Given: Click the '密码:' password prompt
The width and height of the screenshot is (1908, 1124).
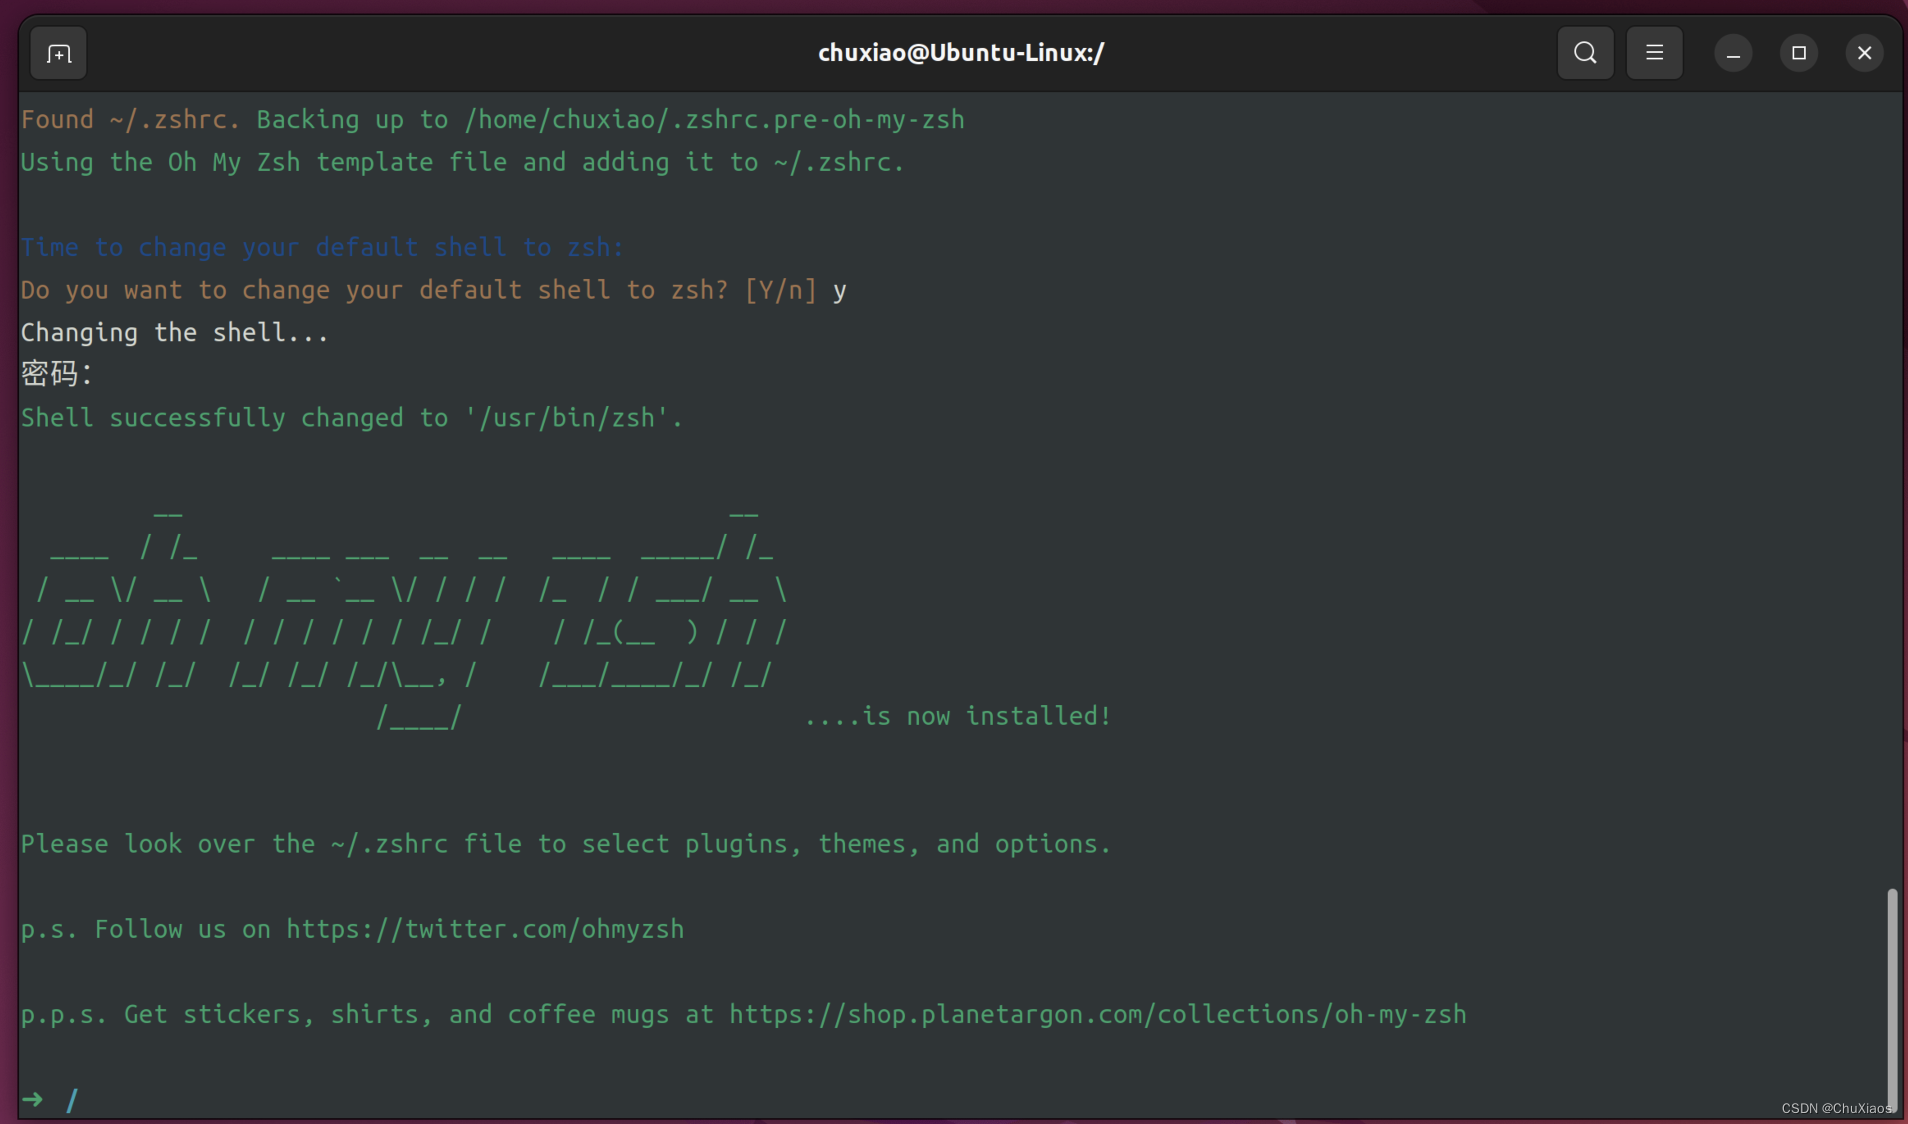Looking at the screenshot, I should (57, 374).
